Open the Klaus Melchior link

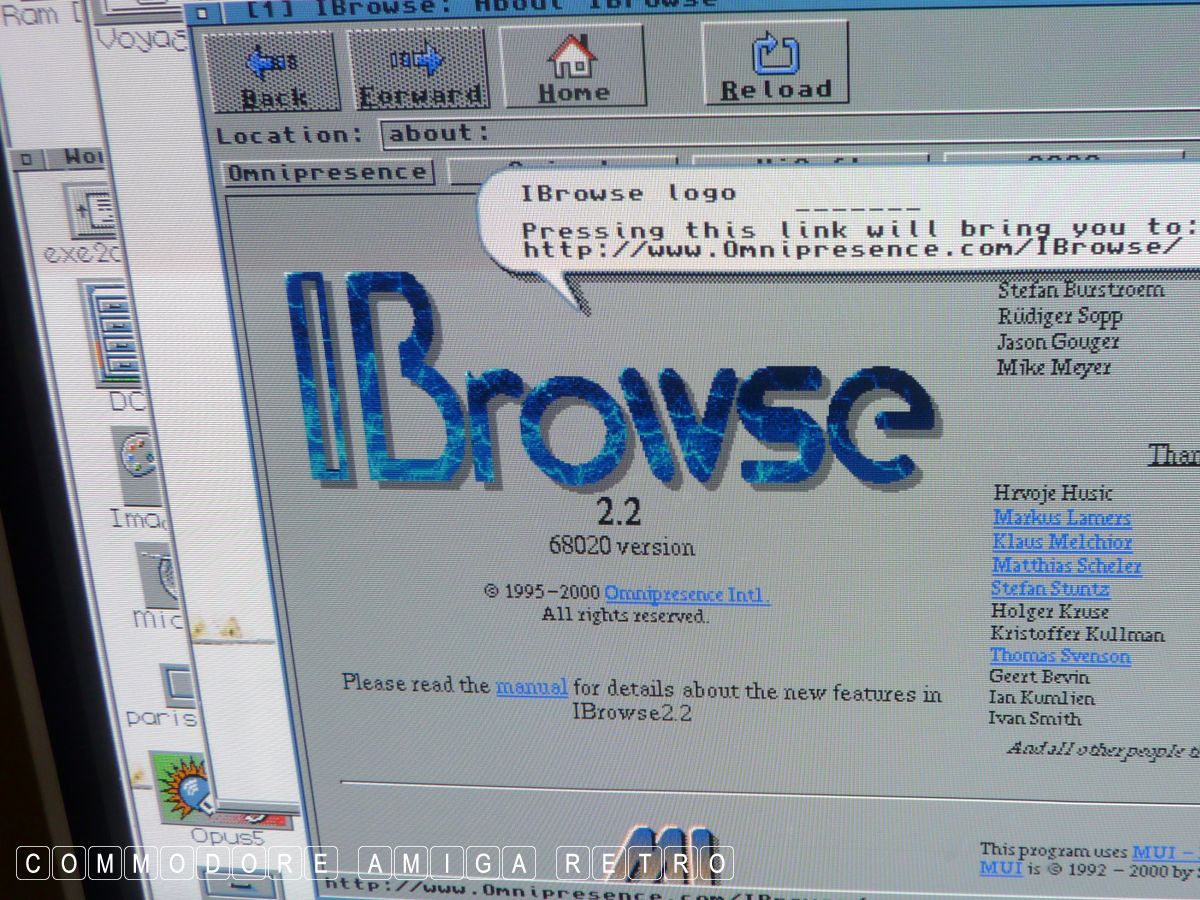(x=1061, y=542)
